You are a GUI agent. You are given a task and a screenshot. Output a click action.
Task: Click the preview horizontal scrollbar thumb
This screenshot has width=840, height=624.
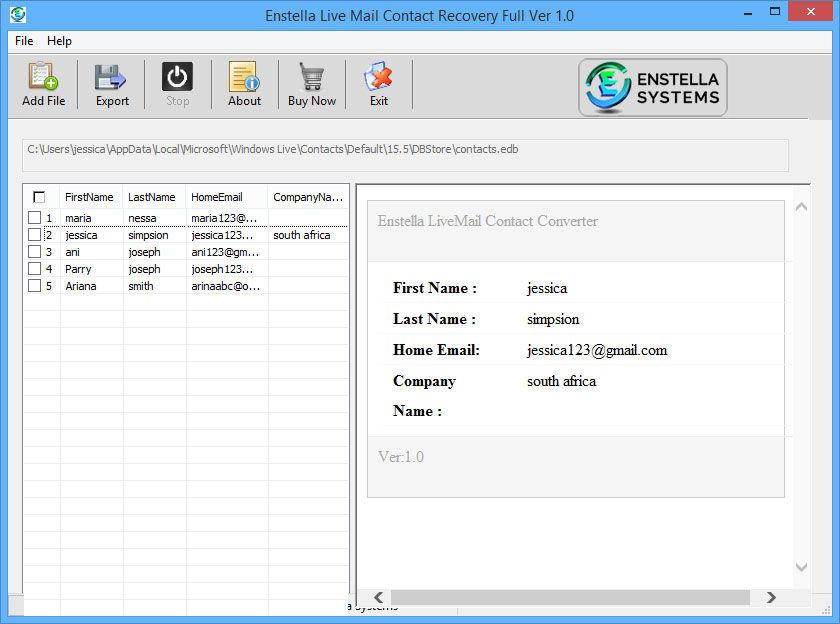[x=570, y=597]
